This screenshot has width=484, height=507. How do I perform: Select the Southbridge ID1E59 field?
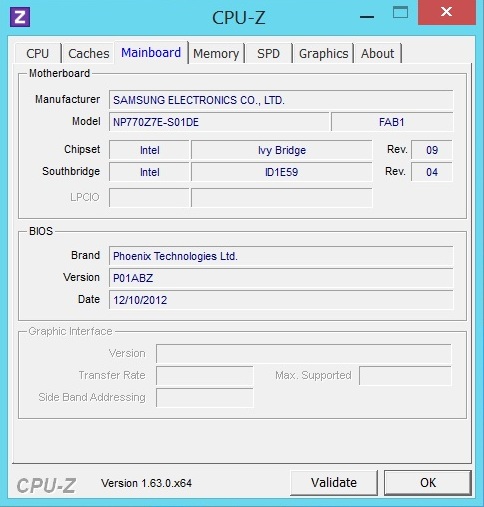(x=282, y=172)
